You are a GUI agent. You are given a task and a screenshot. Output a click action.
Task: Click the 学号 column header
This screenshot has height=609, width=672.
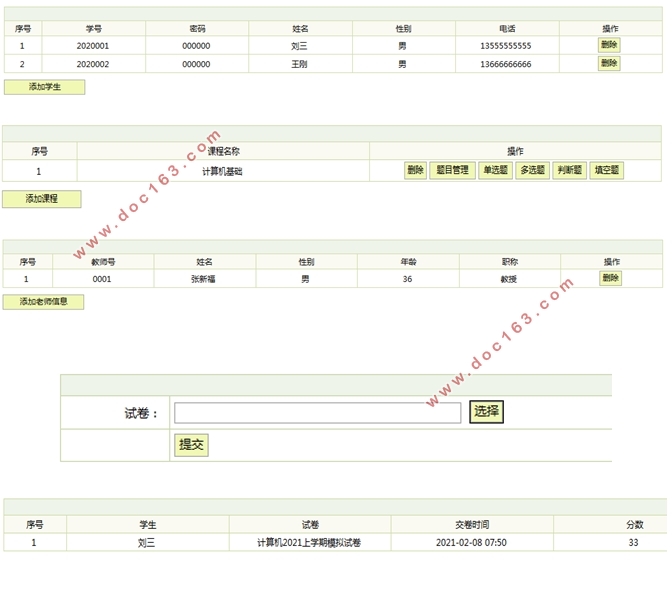pyautogui.click(x=94, y=29)
